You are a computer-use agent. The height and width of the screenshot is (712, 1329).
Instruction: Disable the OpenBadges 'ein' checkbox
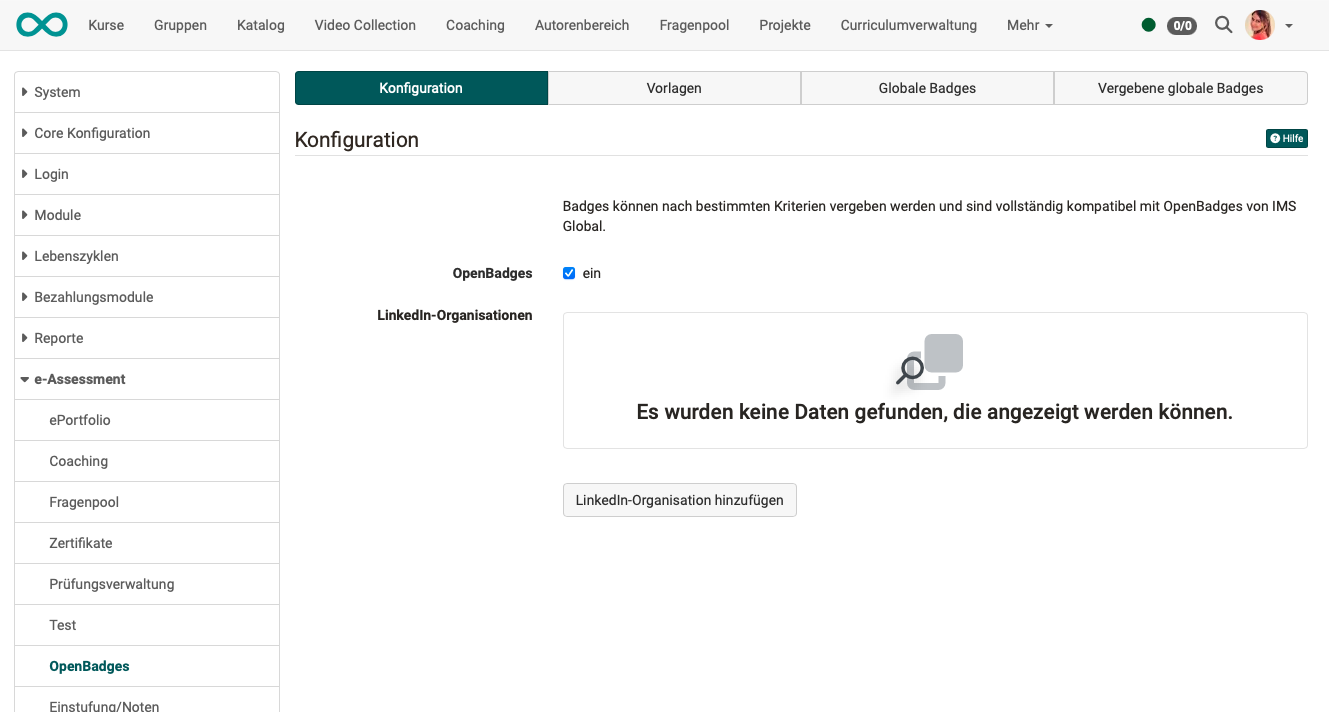(x=569, y=273)
